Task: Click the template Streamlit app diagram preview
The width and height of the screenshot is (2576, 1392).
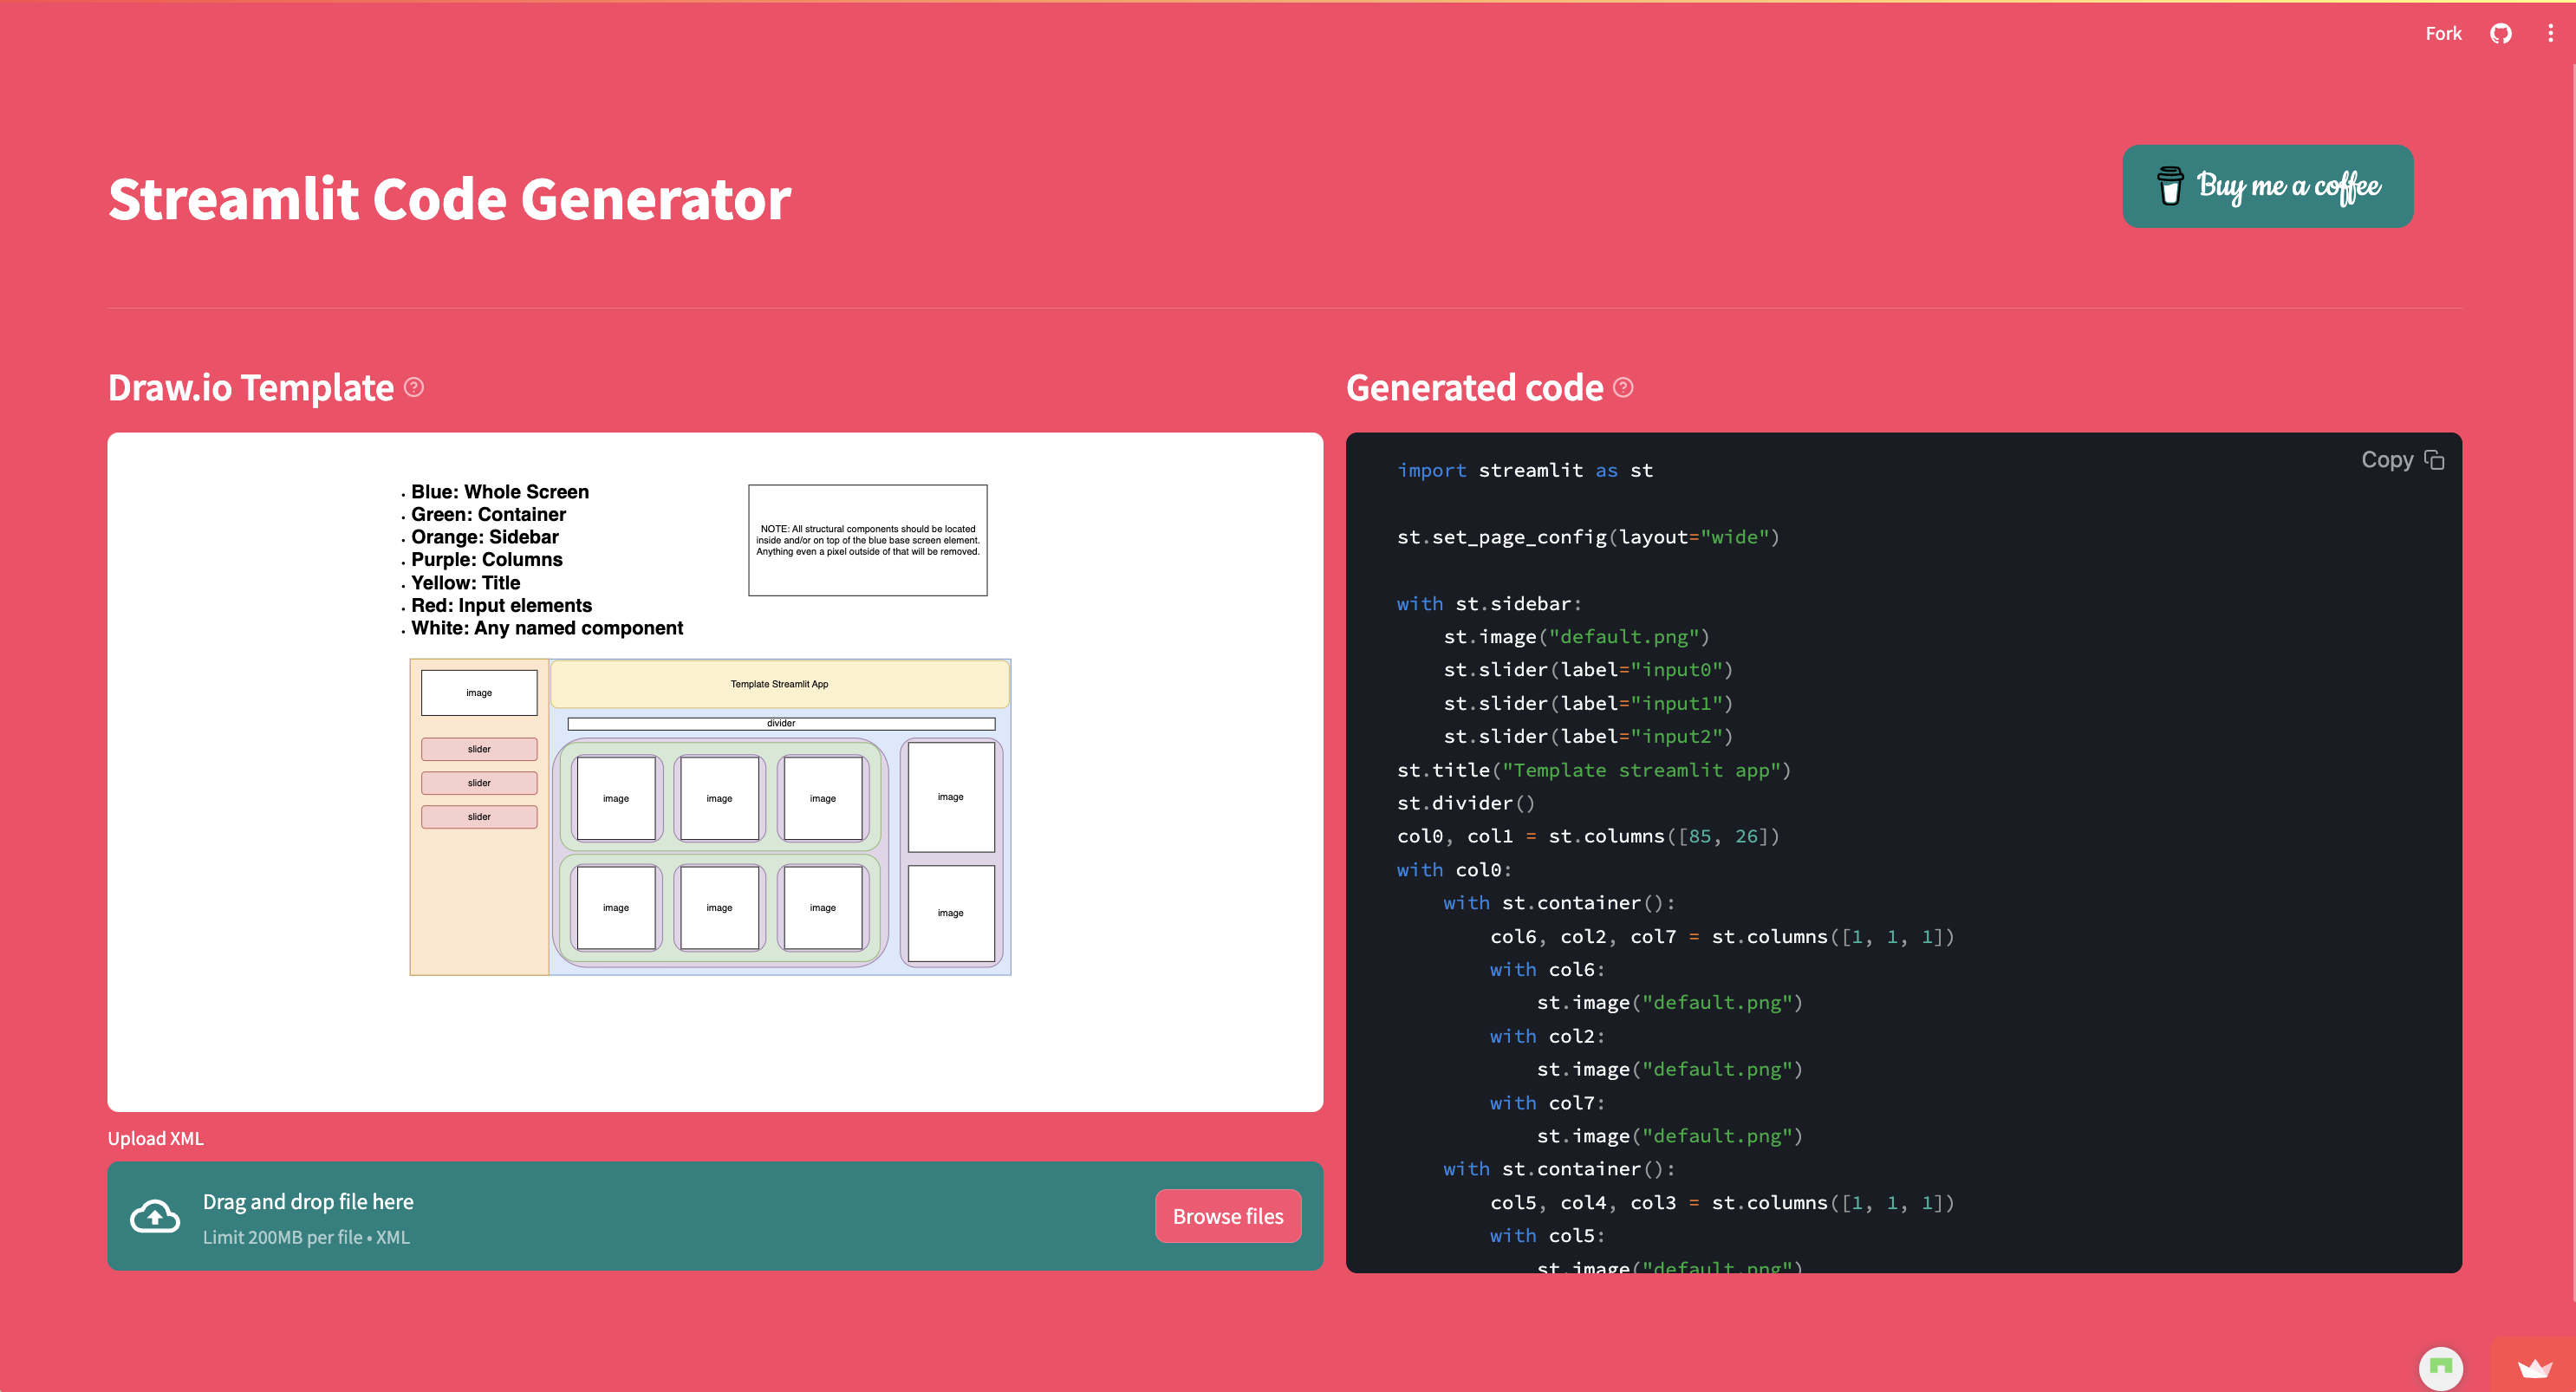Action: [710, 815]
